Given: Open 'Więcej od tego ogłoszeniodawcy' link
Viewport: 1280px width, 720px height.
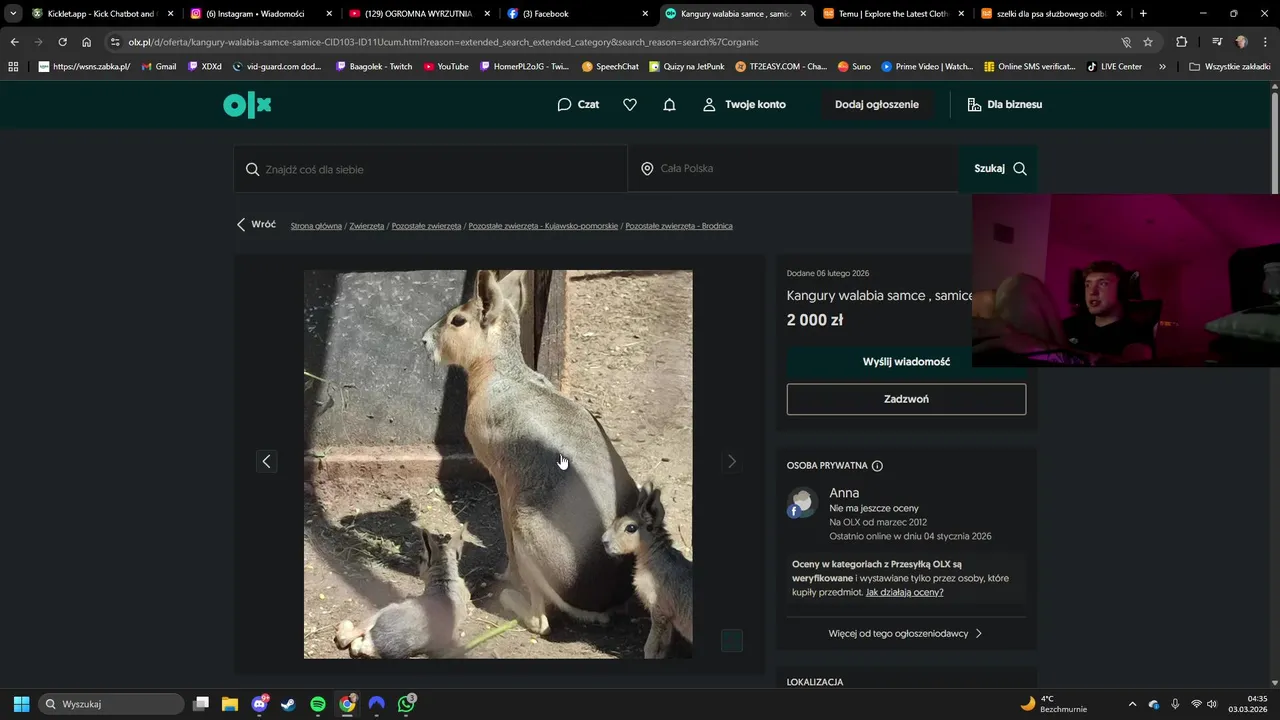Looking at the screenshot, I should point(905,633).
